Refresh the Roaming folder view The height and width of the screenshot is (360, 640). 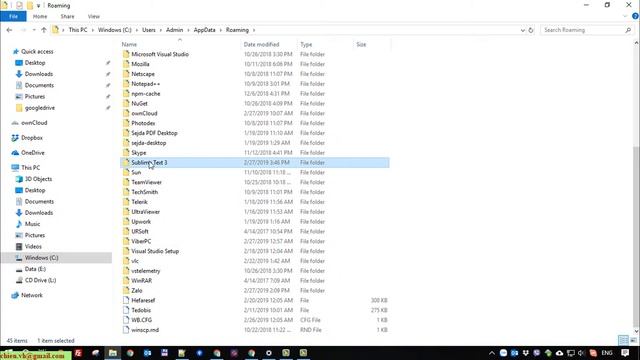(531, 30)
